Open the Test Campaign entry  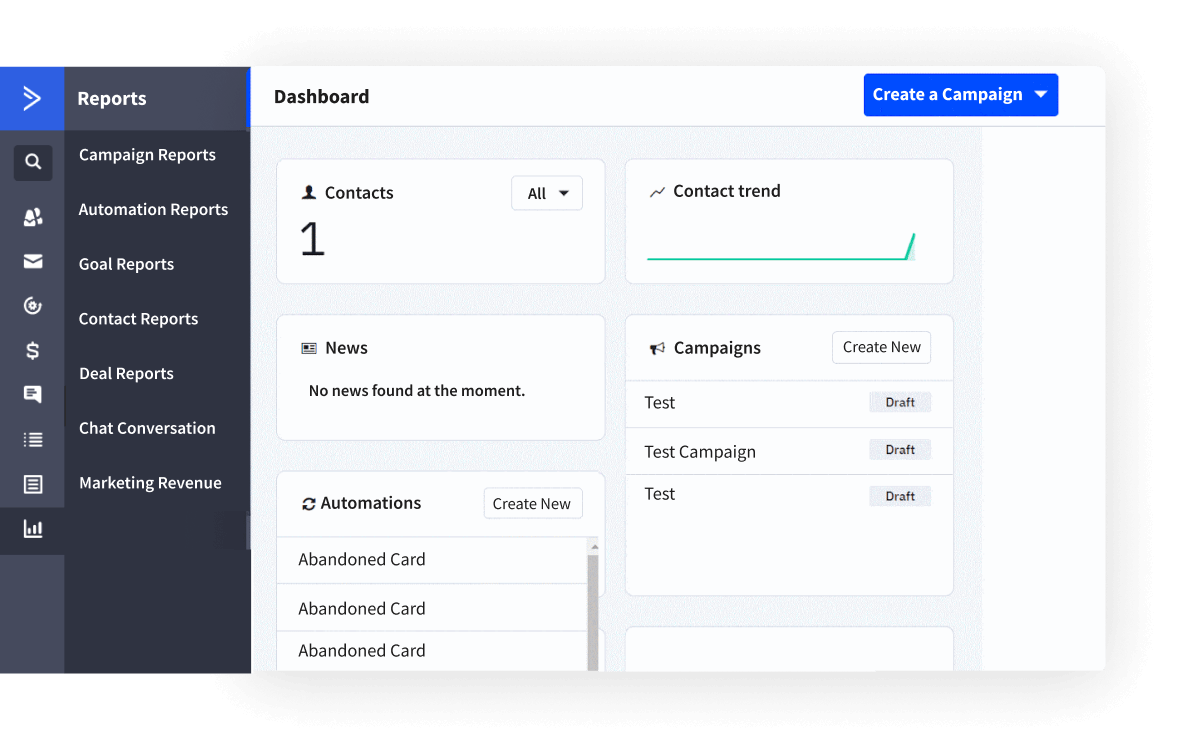pyautogui.click(x=700, y=451)
